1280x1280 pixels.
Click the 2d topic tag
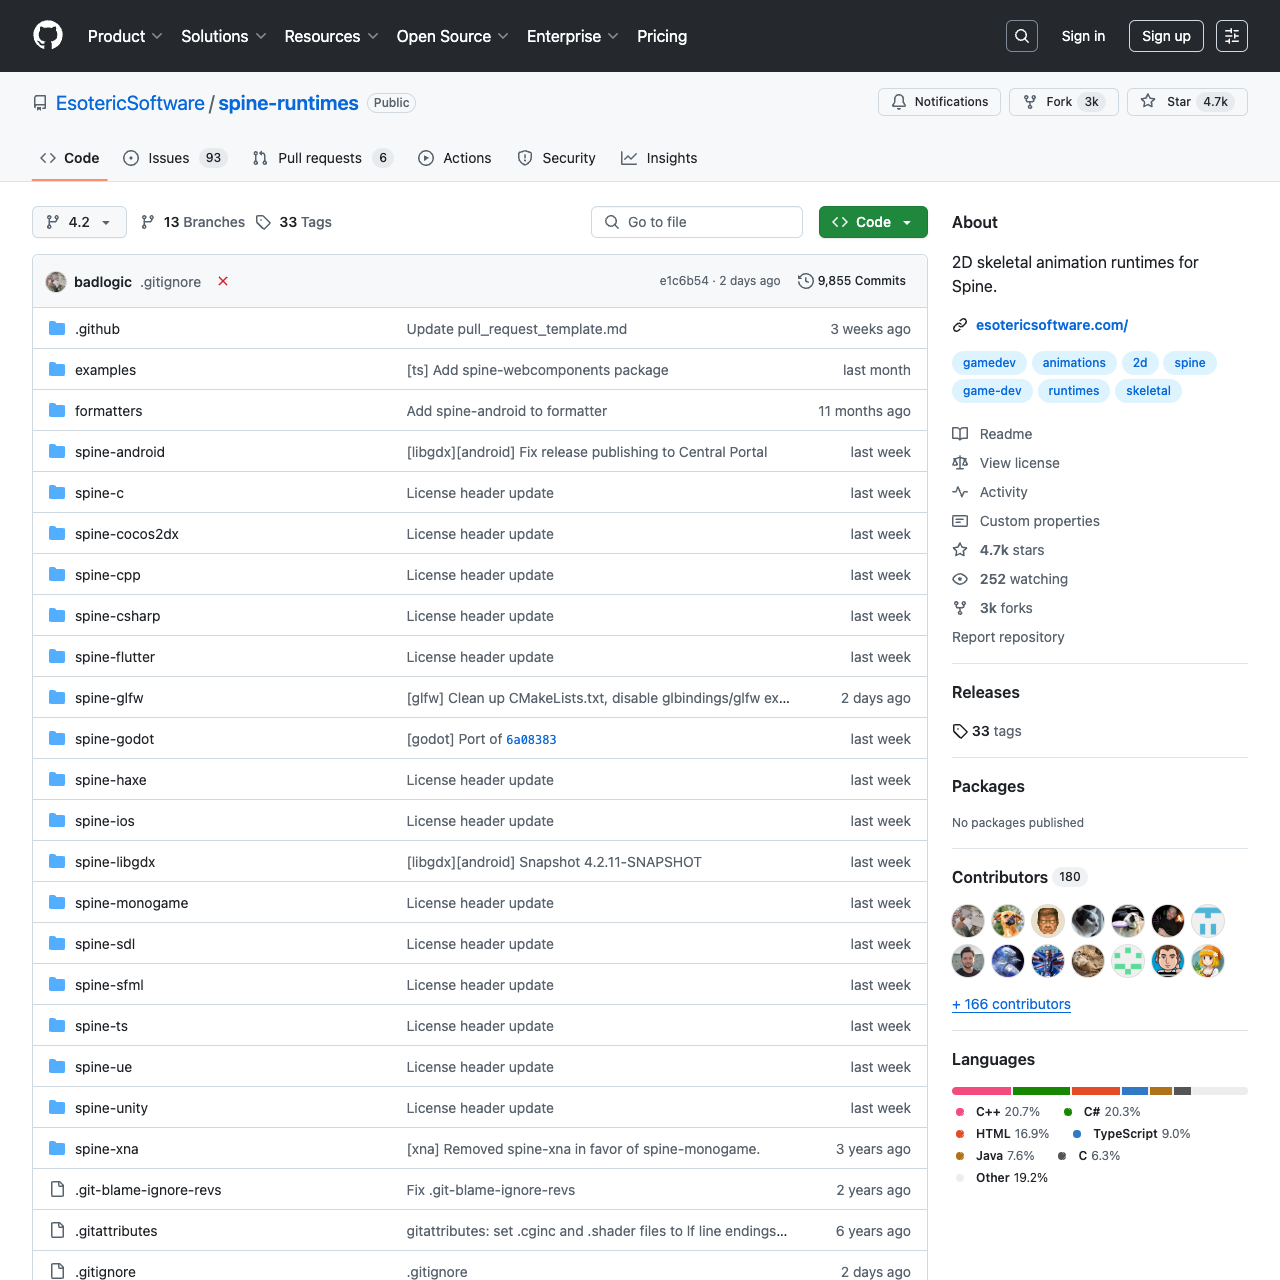click(1140, 363)
